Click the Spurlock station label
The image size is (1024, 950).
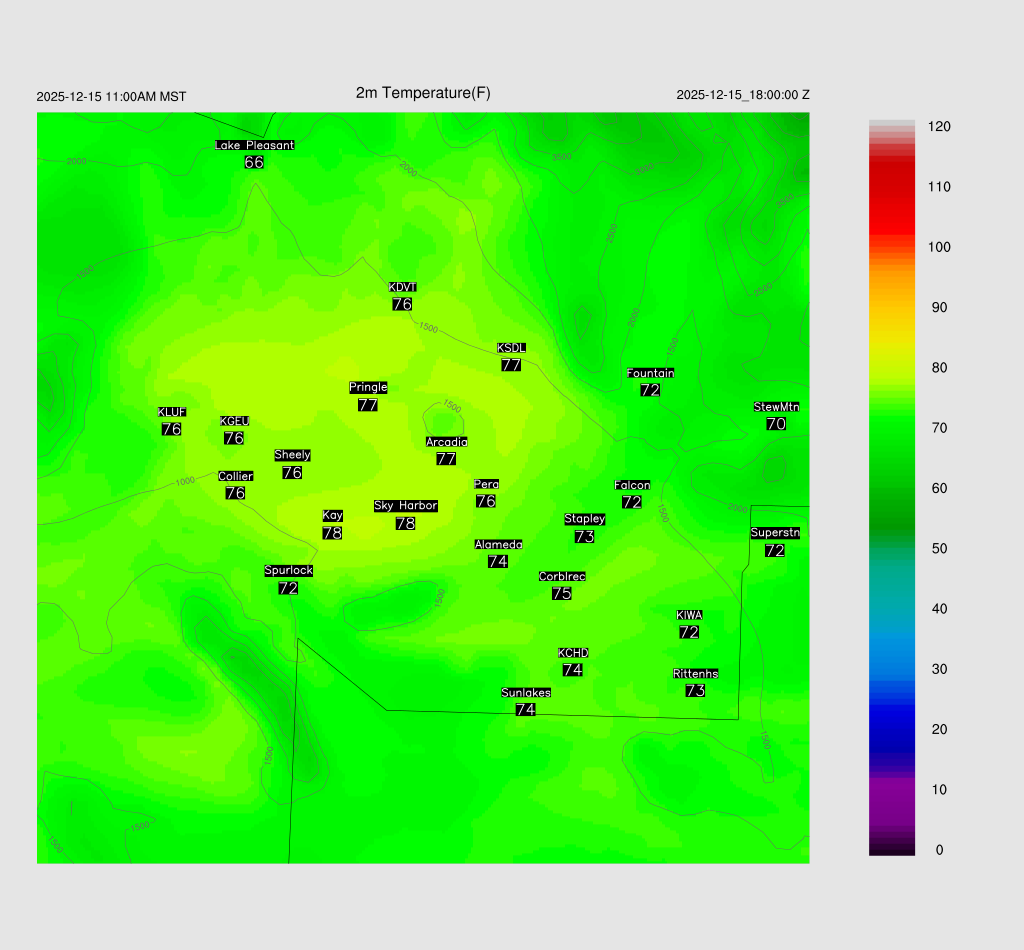click(x=288, y=571)
